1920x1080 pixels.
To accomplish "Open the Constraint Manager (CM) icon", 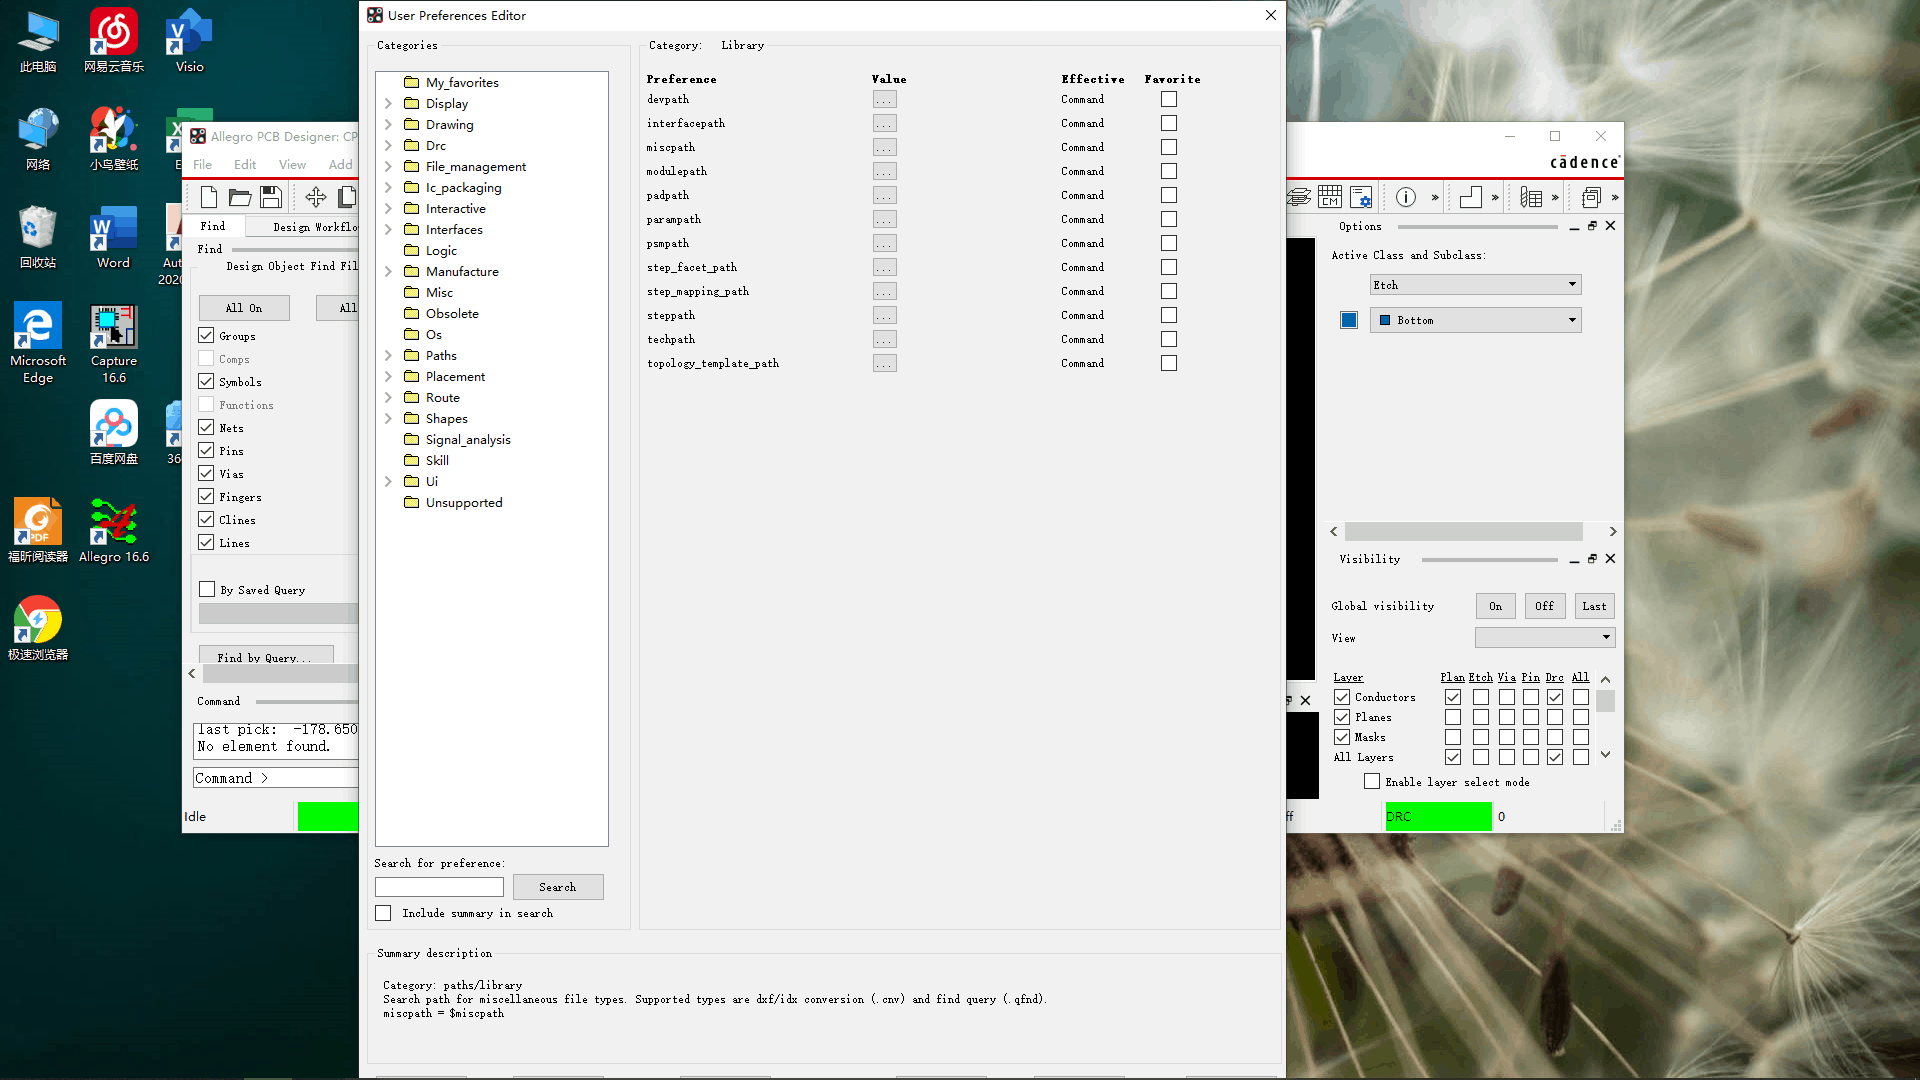I will pos(1329,197).
